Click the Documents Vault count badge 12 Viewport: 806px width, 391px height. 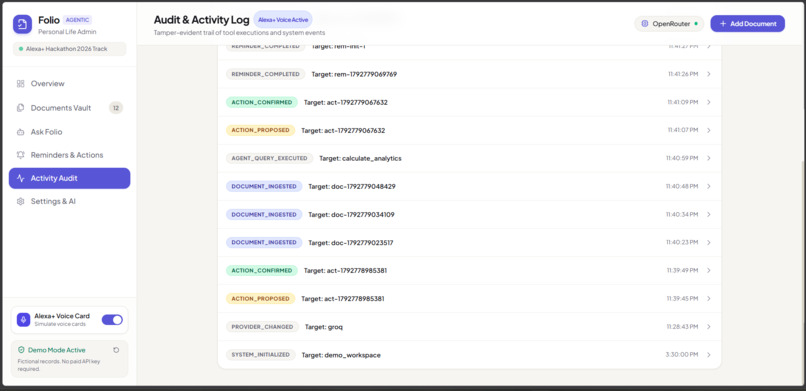pyautogui.click(x=116, y=108)
